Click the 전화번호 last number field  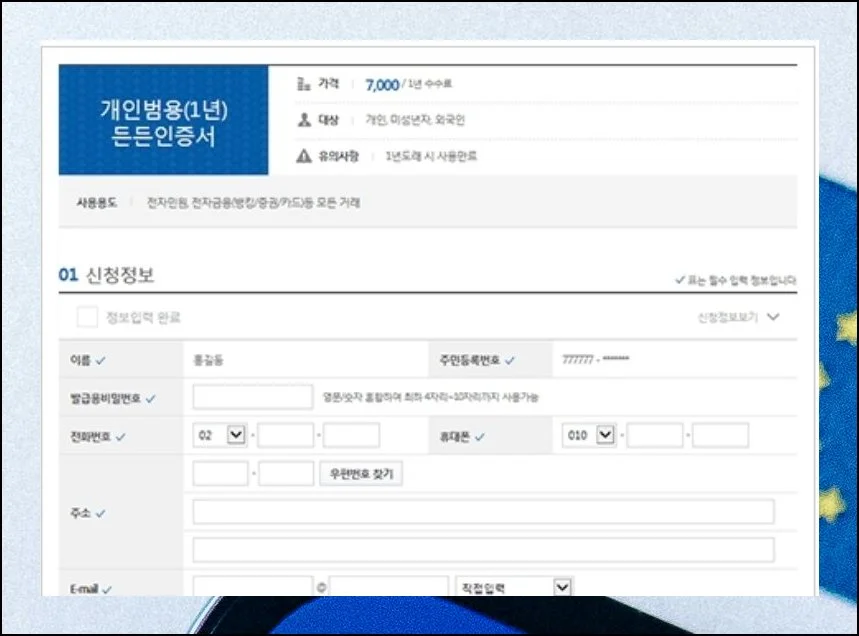coord(351,435)
